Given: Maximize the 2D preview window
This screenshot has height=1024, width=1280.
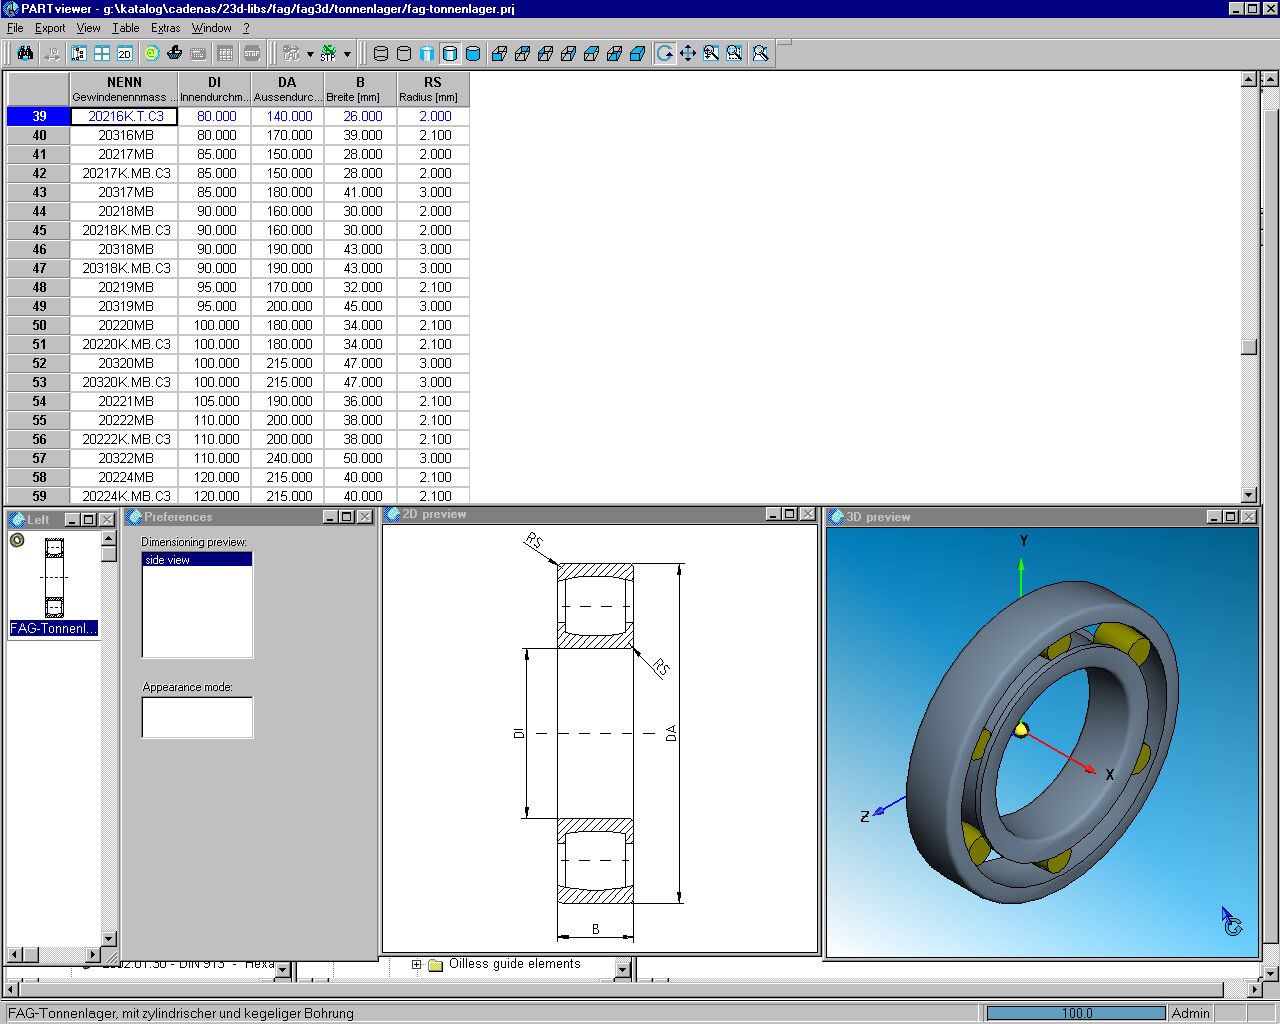Looking at the screenshot, I should coord(789,514).
